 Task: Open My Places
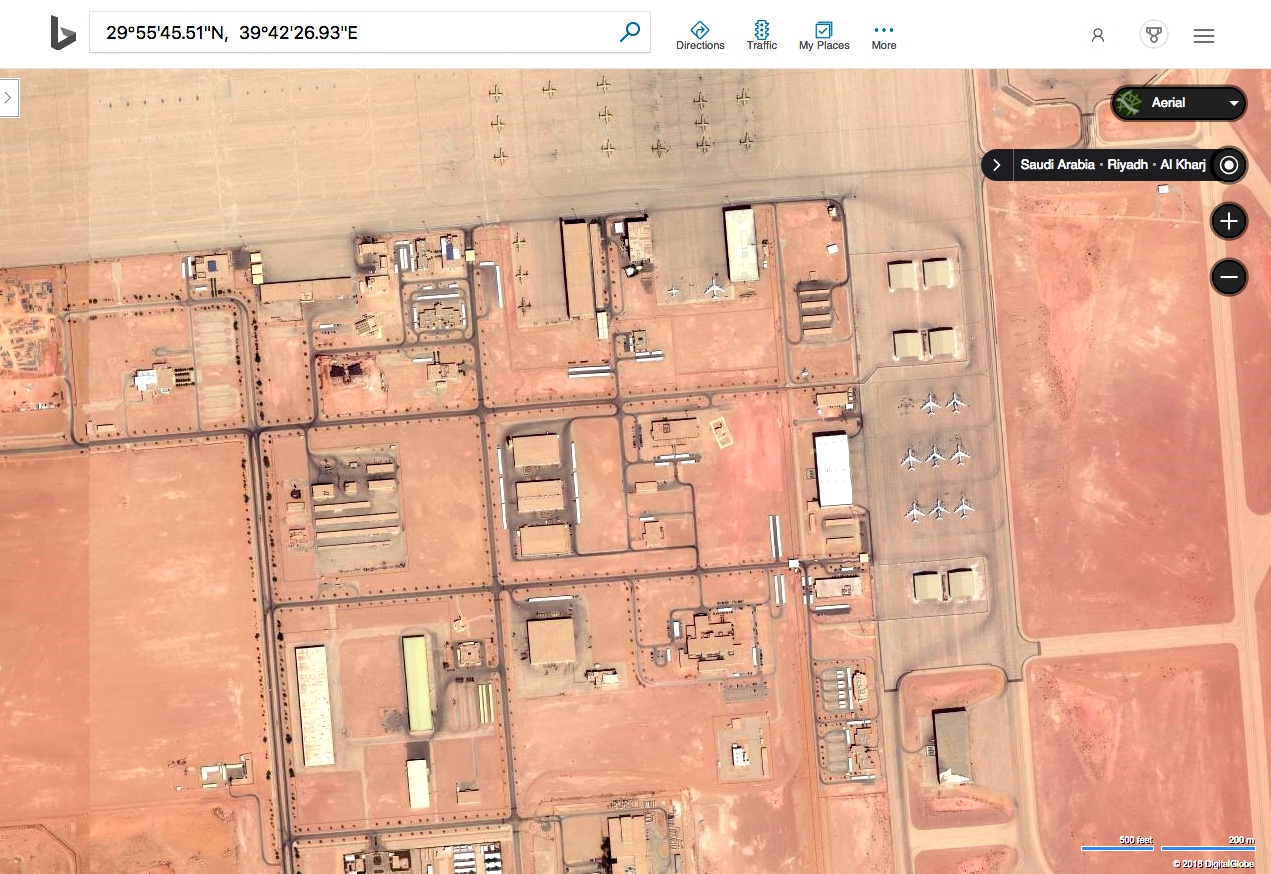tap(824, 36)
